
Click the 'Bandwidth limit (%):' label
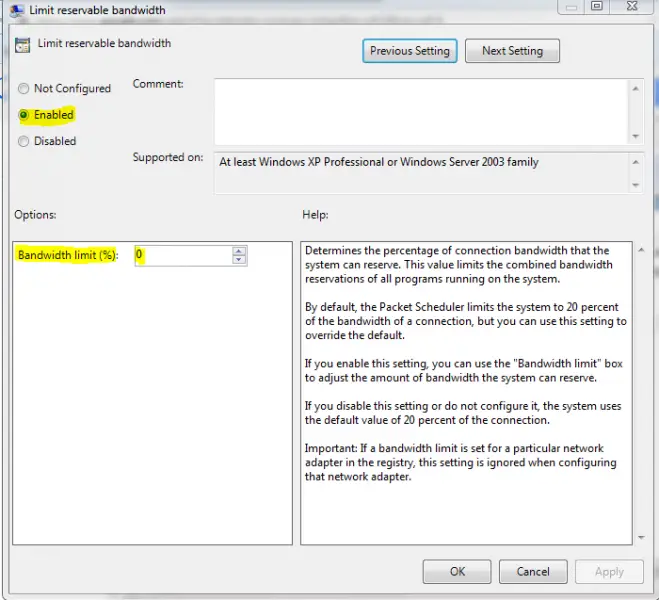68,255
